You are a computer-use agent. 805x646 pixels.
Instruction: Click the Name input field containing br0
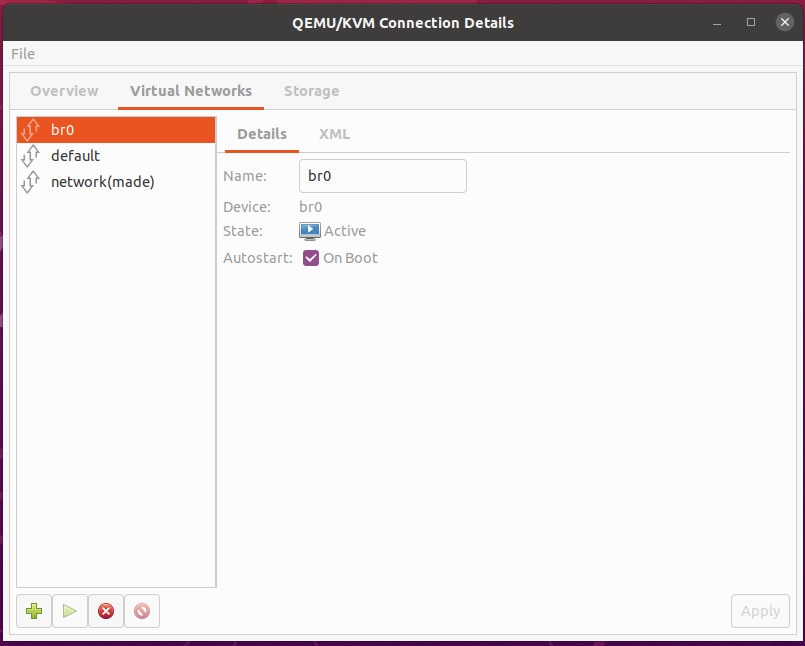click(x=383, y=176)
